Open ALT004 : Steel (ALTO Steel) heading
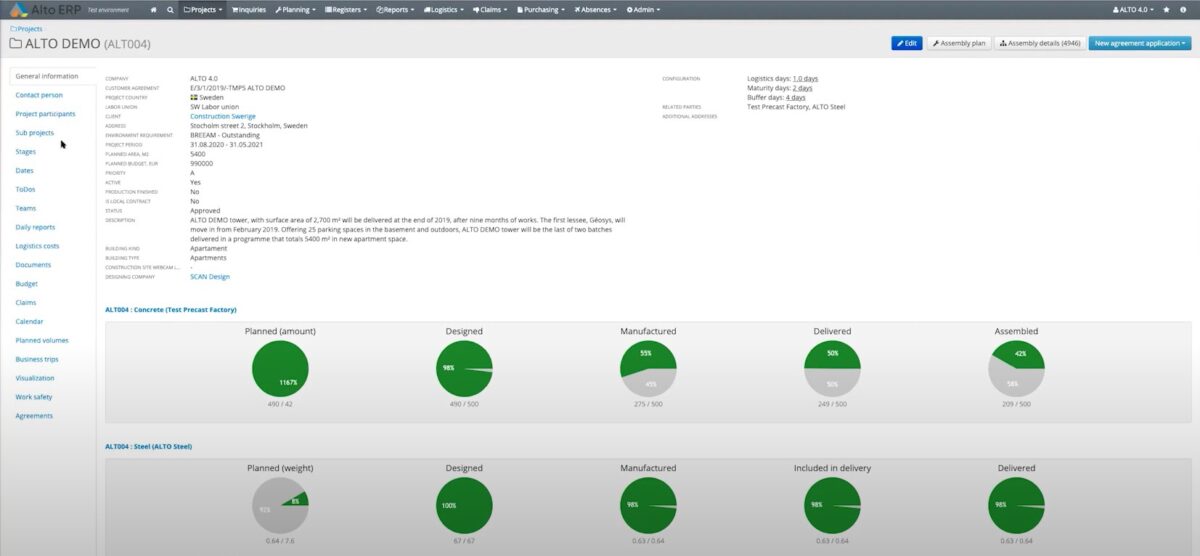The height and width of the screenshot is (556, 1200). click(148, 446)
